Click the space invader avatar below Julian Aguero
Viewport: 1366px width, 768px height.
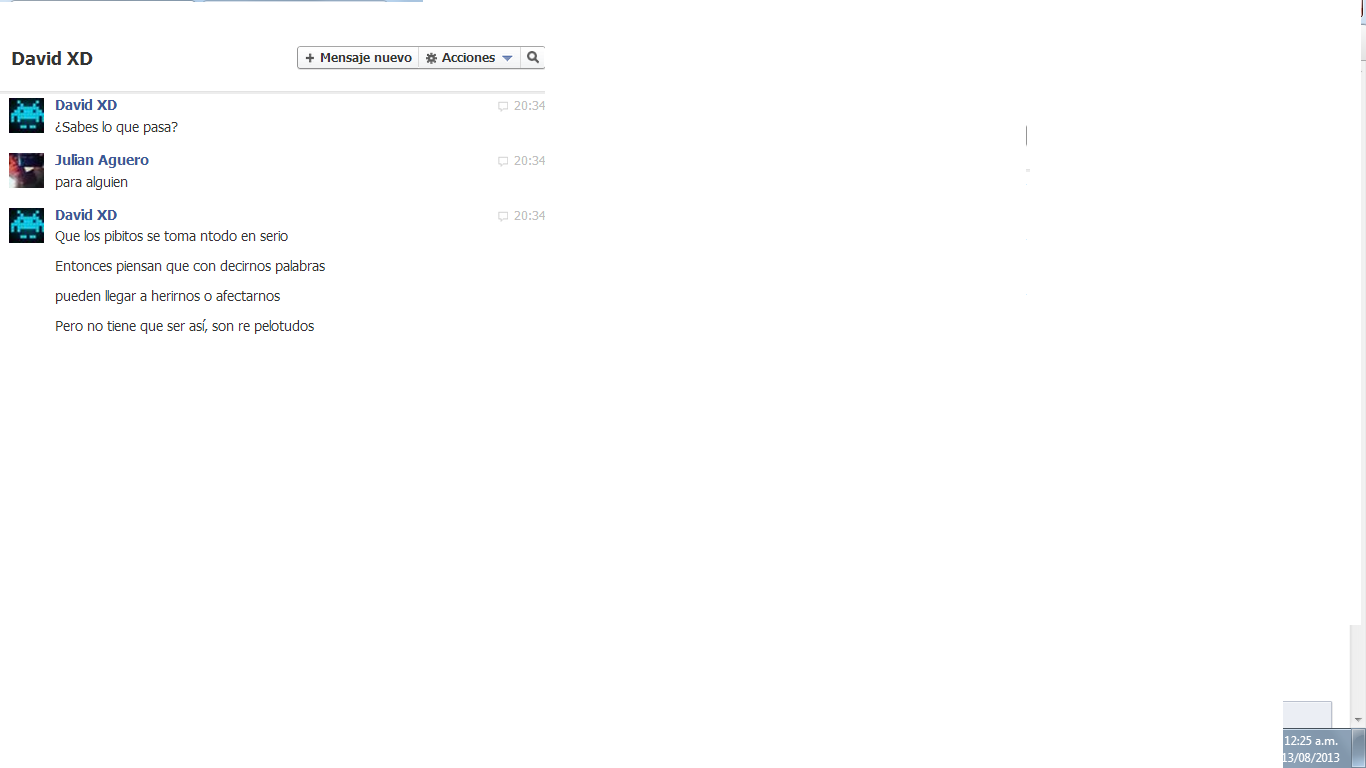tap(26, 226)
